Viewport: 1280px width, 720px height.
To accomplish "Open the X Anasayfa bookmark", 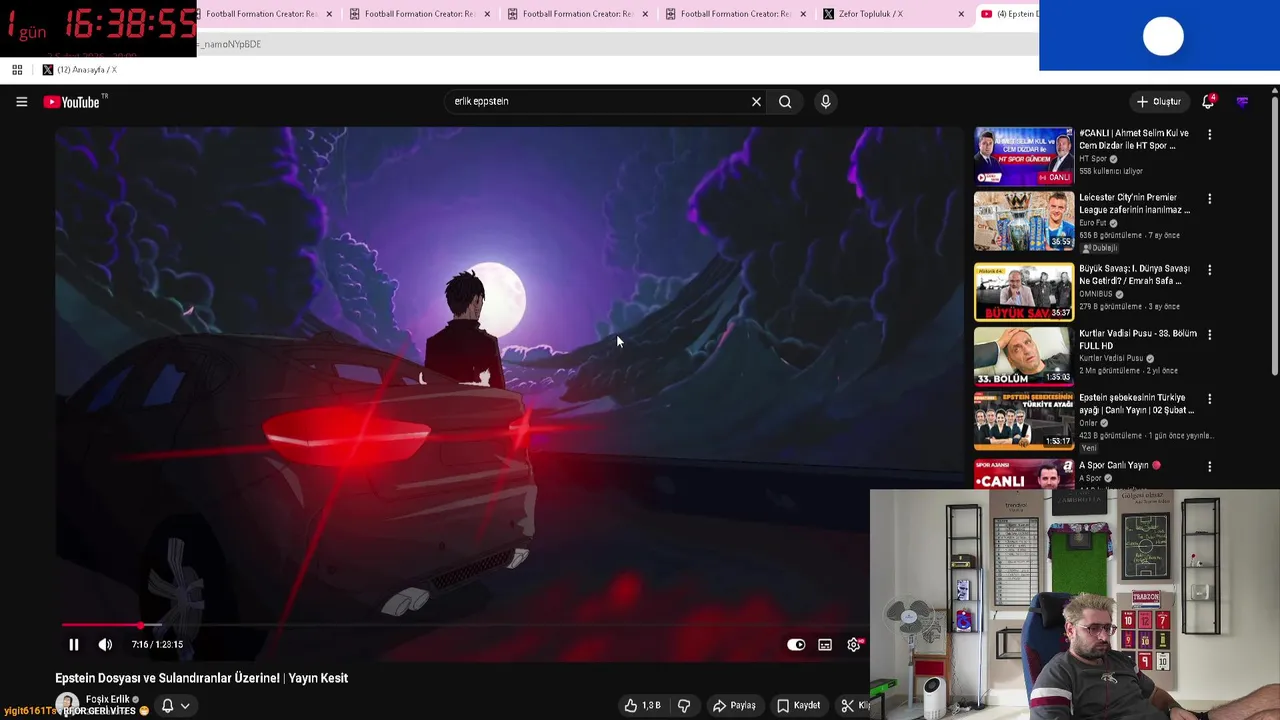I will pyautogui.click(x=79, y=70).
